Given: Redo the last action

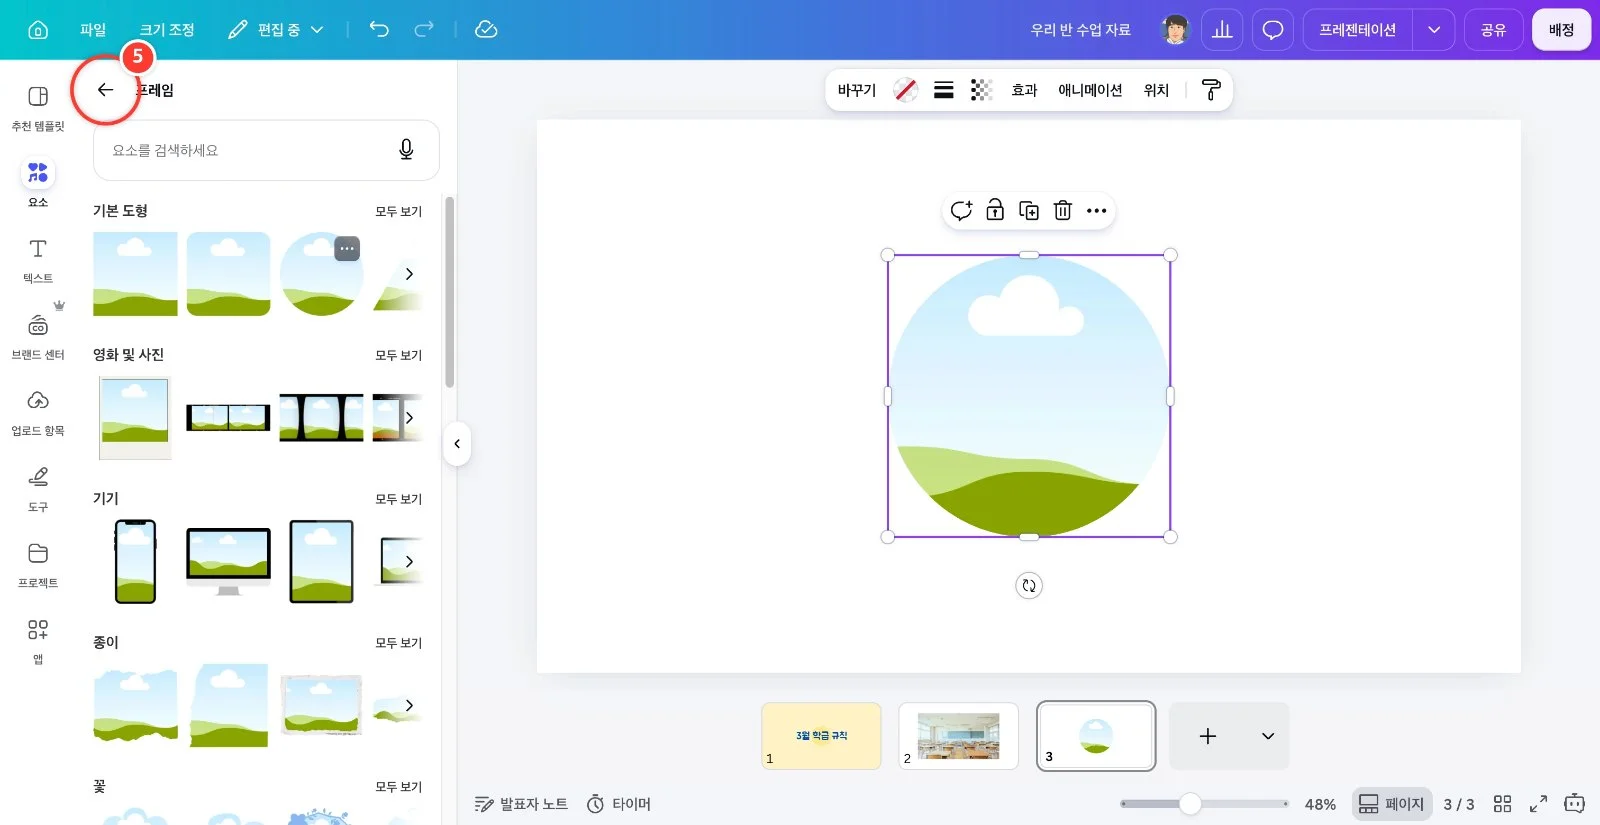Looking at the screenshot, I should (x=424, y=29).
